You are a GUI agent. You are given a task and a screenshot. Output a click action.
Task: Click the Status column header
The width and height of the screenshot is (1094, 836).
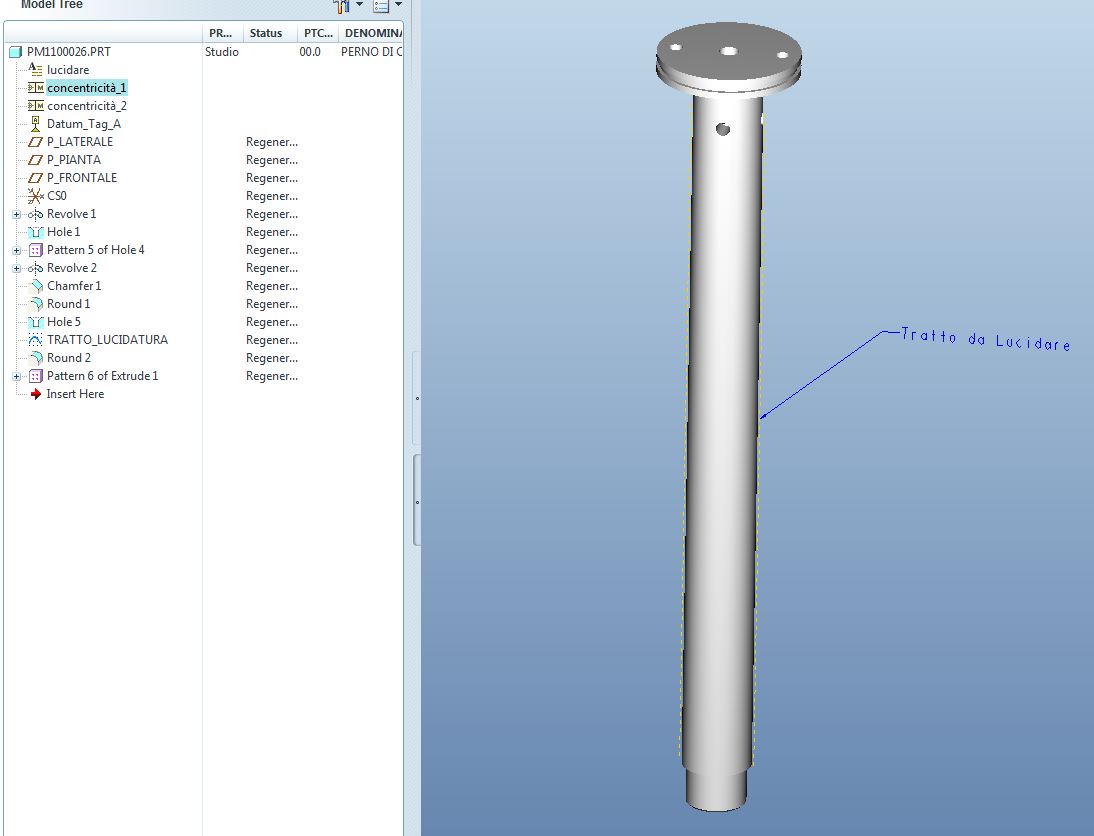point(269,33)
